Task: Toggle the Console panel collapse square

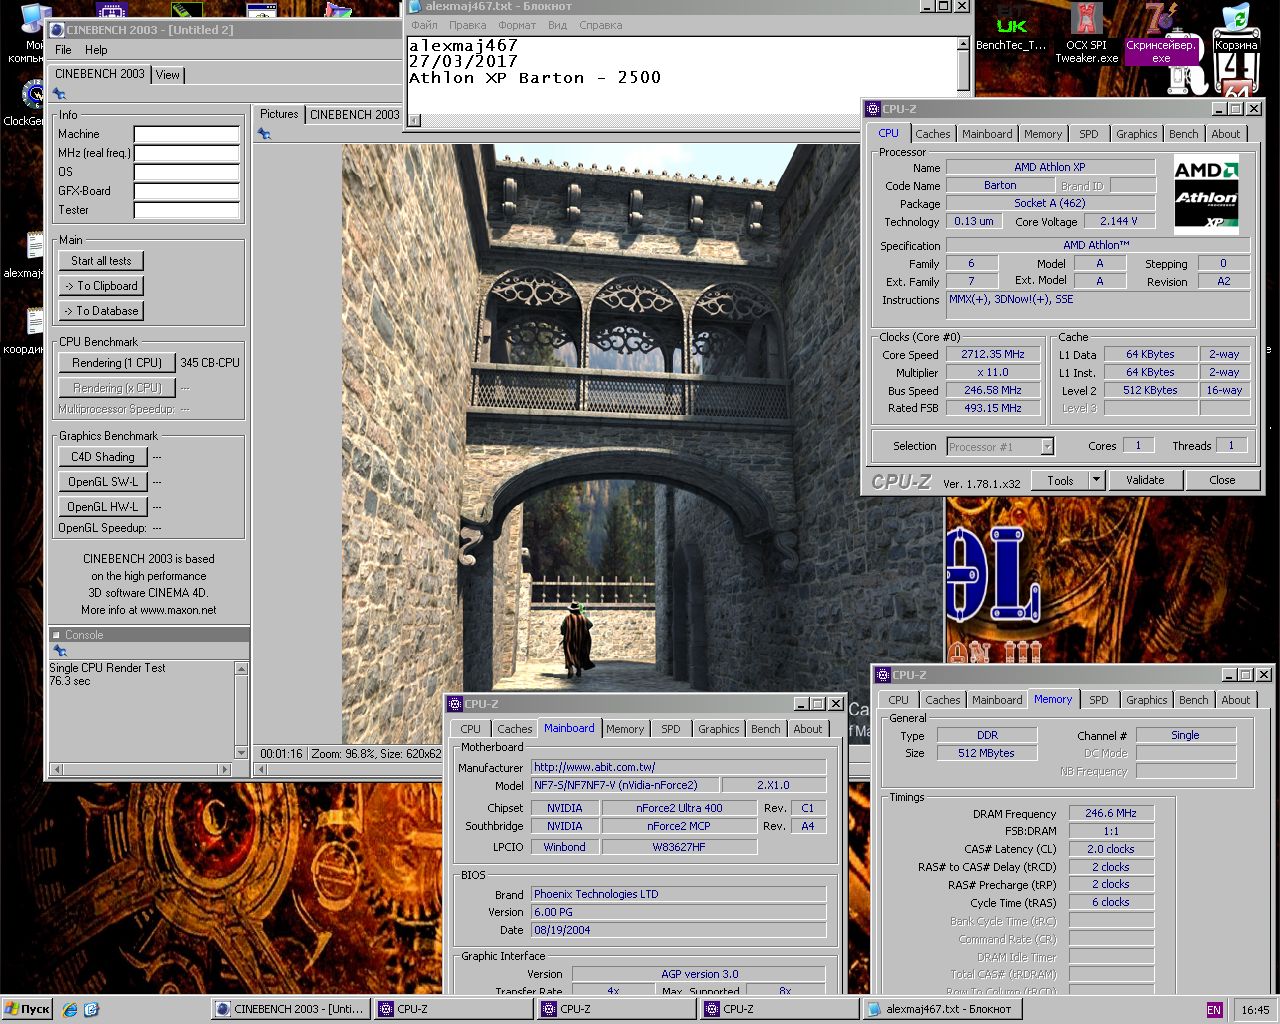Action: point(56,635)
